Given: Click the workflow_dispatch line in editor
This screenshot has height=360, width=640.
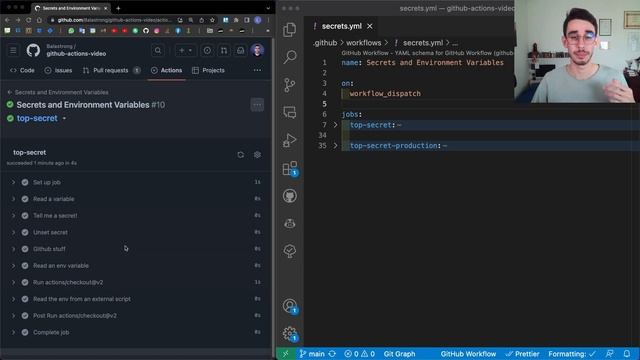Looking at the screenshot, I should click(x=385, y=93).
